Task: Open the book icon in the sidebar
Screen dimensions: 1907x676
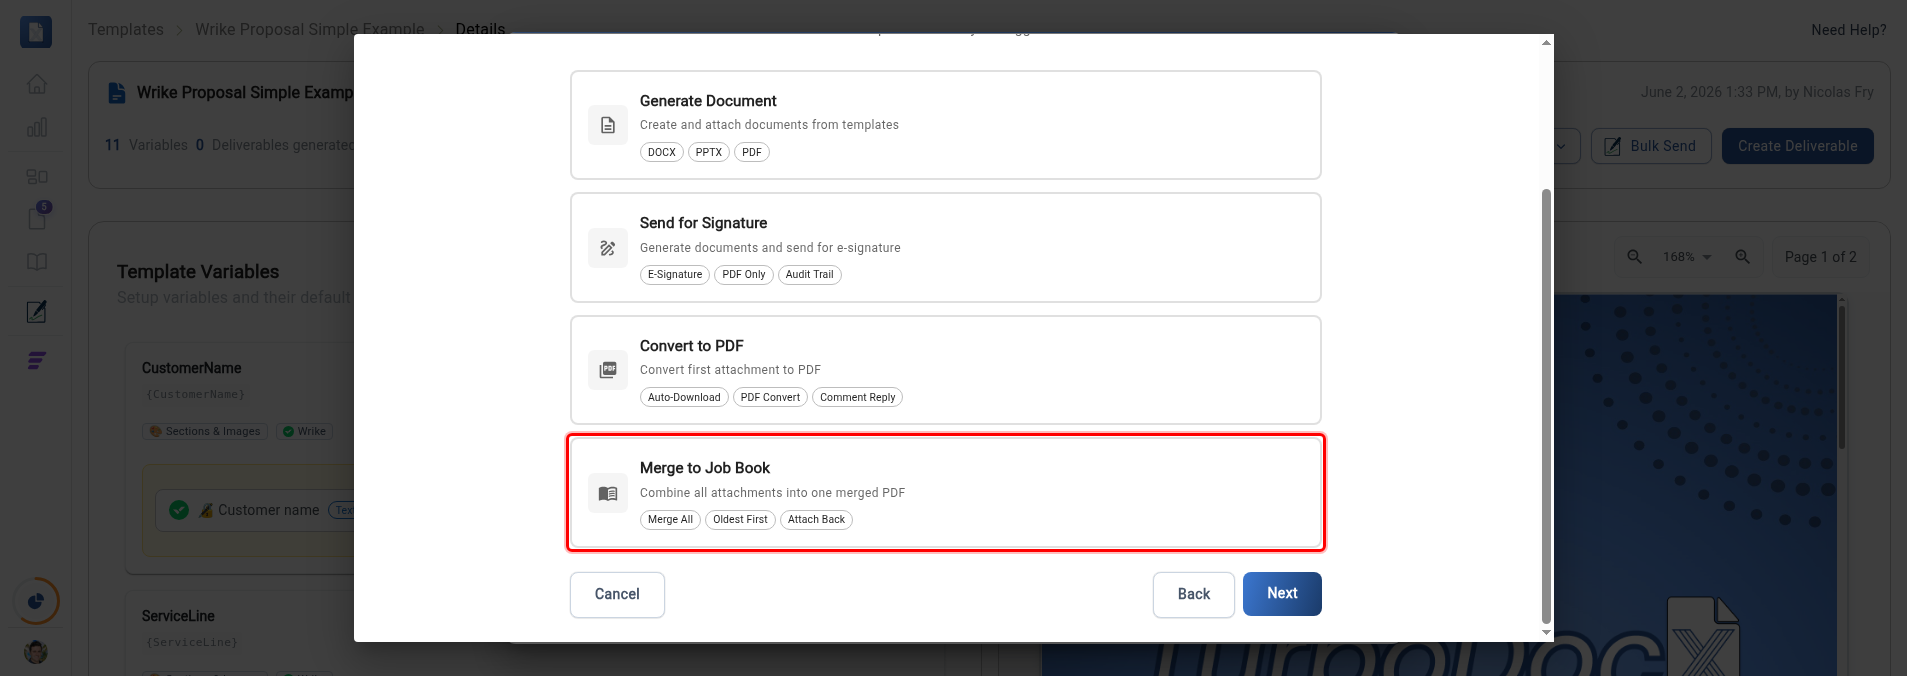Action: 37,262
